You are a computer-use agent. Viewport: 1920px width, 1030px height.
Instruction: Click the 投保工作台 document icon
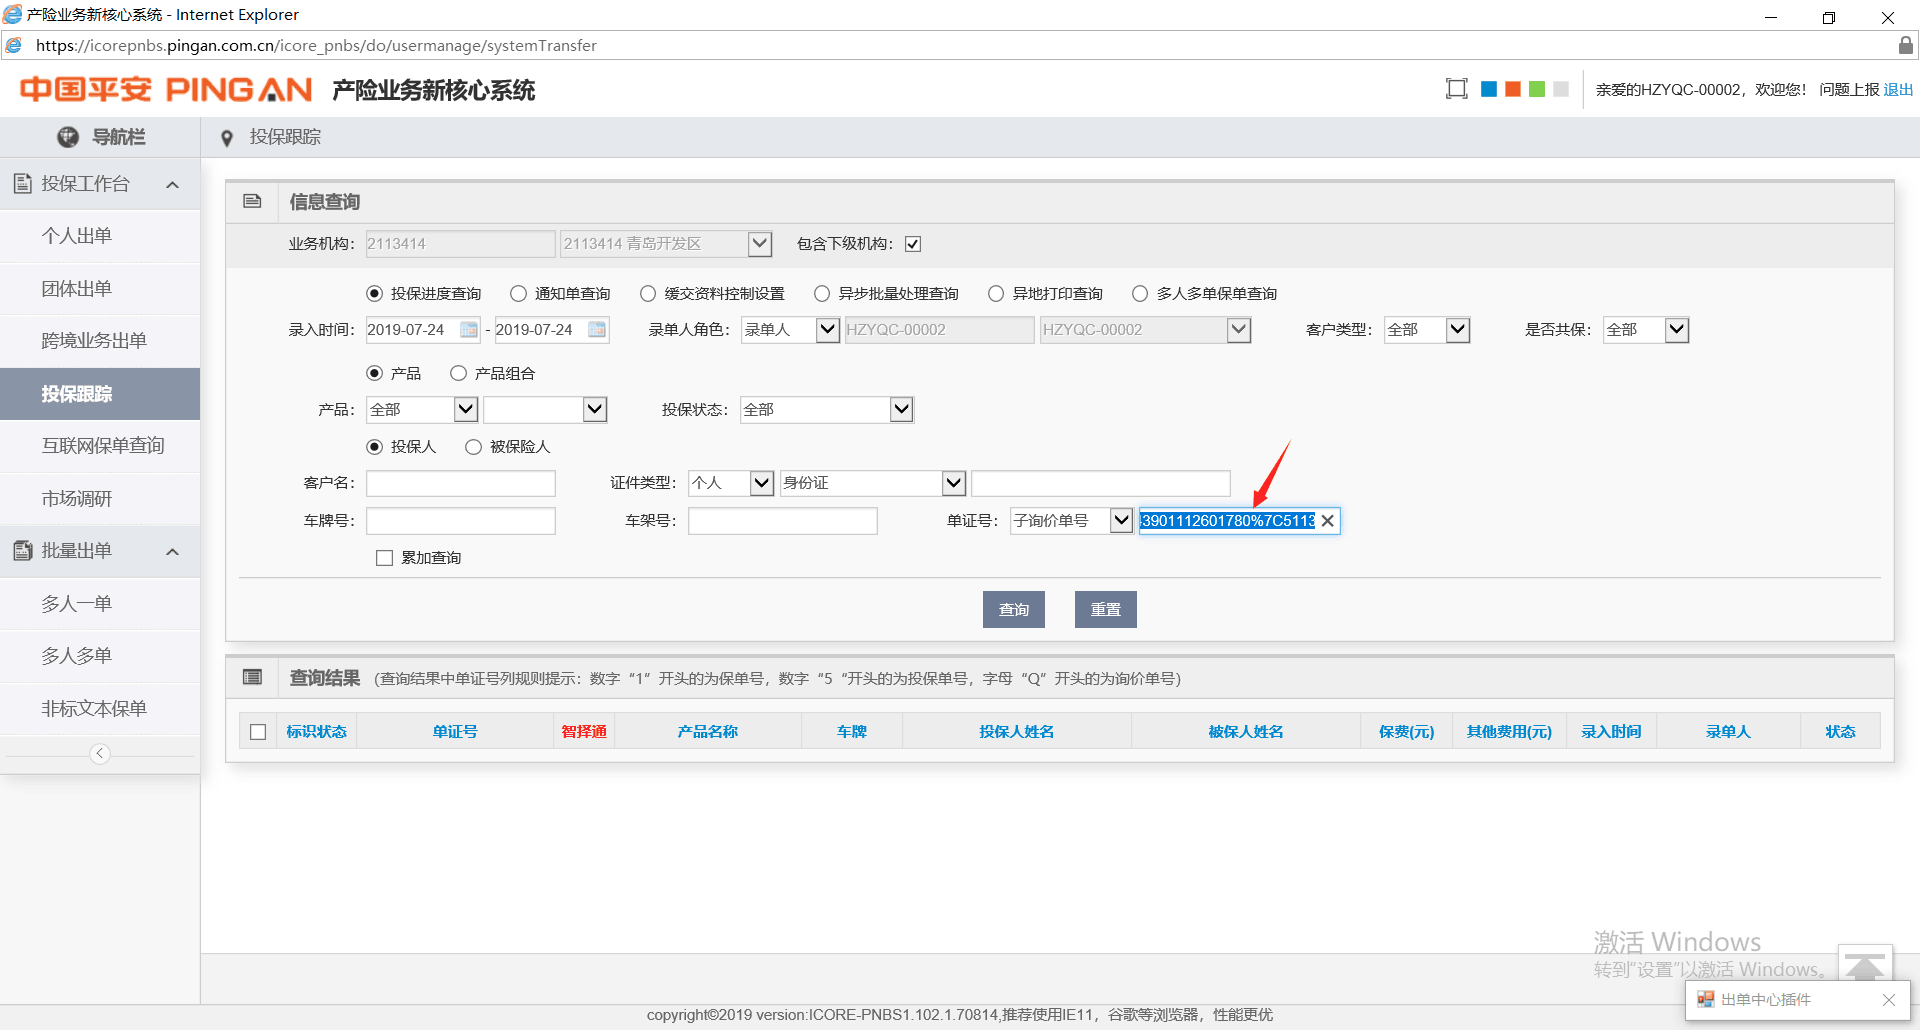coord(22,183)
